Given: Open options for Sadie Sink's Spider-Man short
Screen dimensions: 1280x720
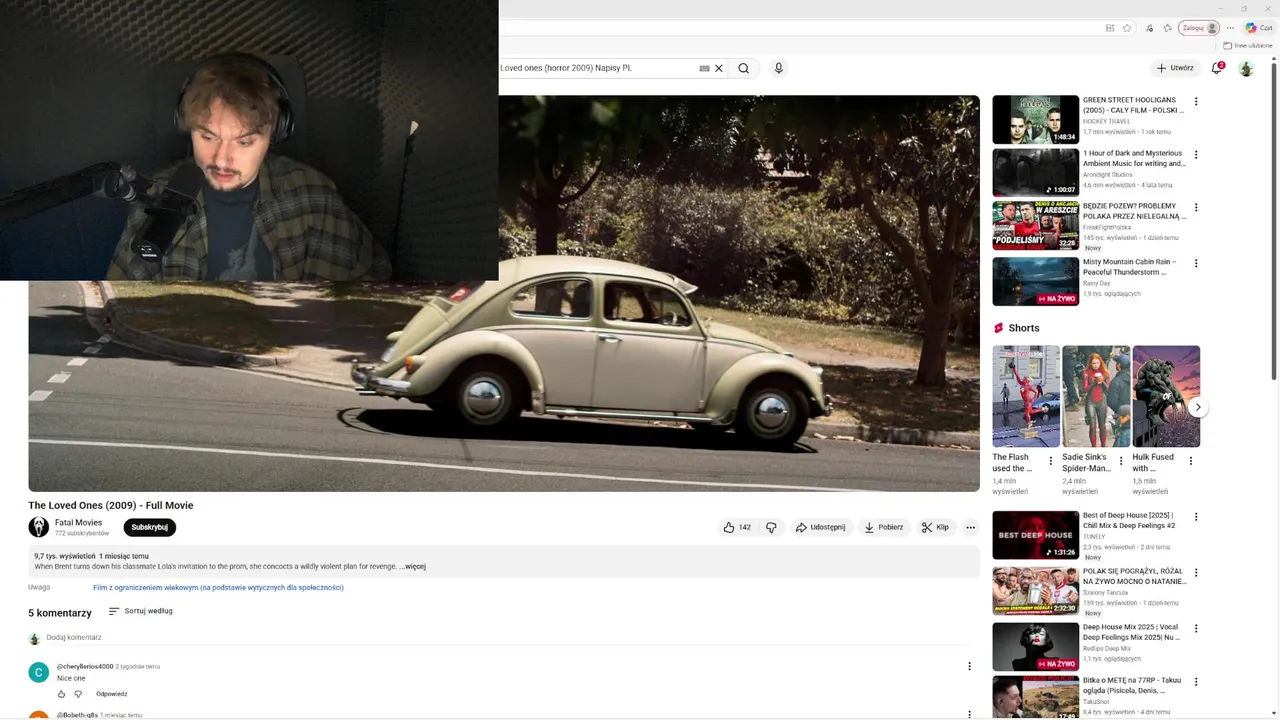Looking at the screenshot, I should point(1120,461).
